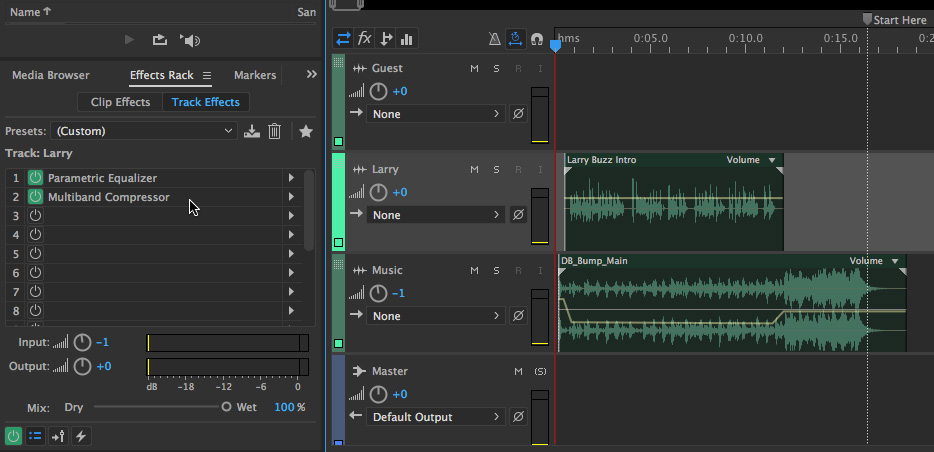The image size is (934, 452).
Task: Toggle global clip stretching icon
Action: pyautogui.click(x=515, y=39)
